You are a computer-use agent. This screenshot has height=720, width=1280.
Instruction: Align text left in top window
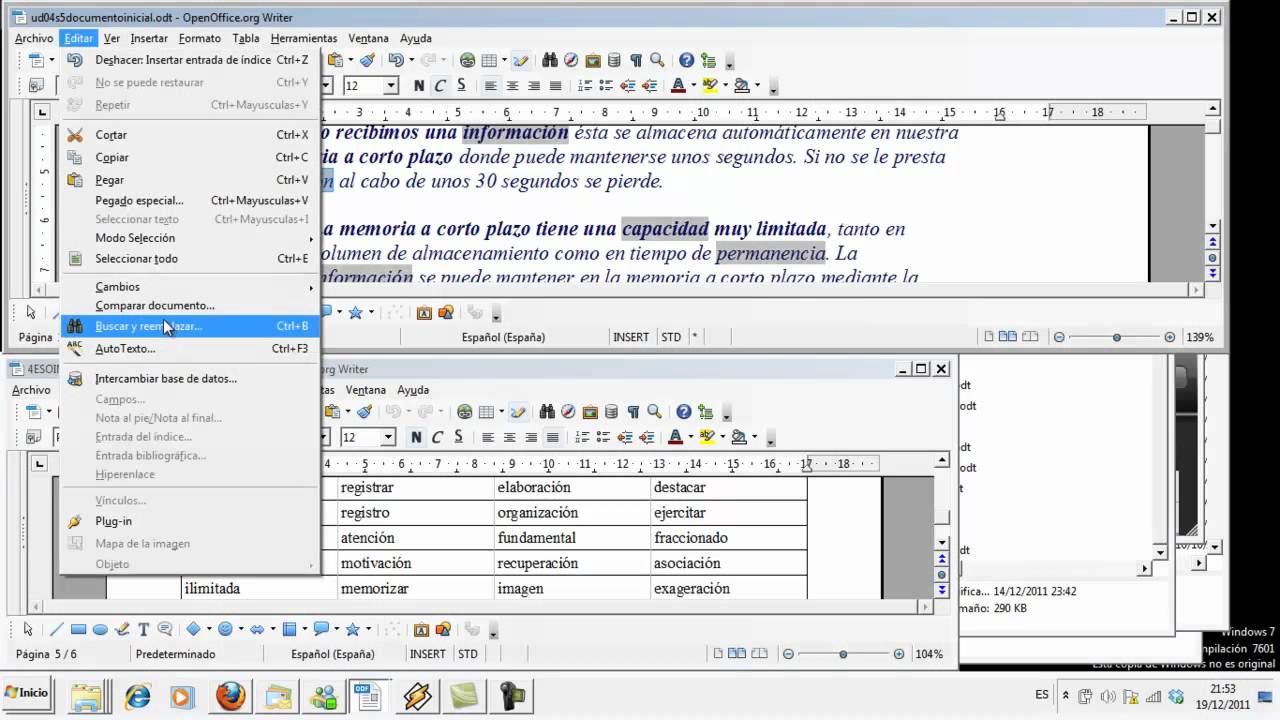[x=490, y=86]
